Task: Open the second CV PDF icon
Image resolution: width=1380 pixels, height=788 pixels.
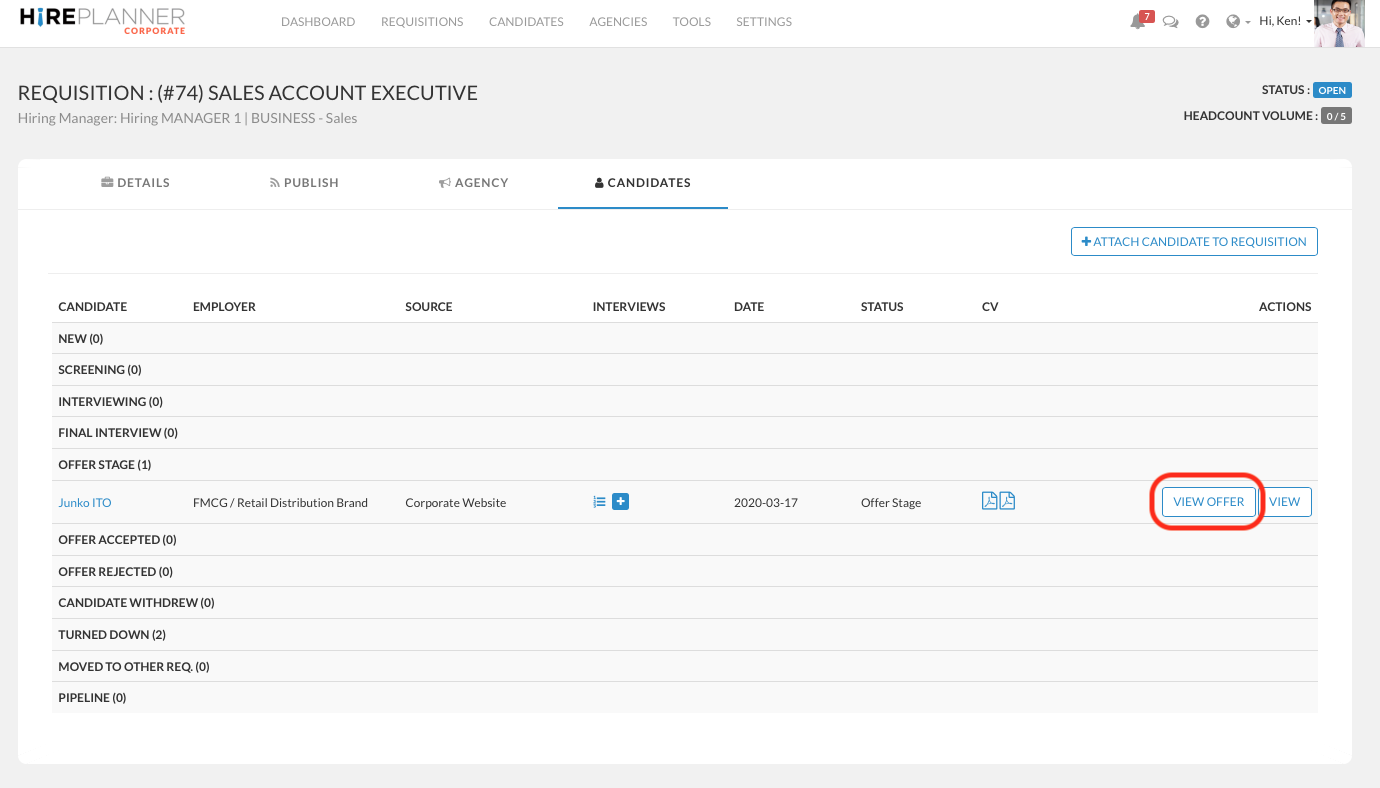Action: click(1007, 502)
